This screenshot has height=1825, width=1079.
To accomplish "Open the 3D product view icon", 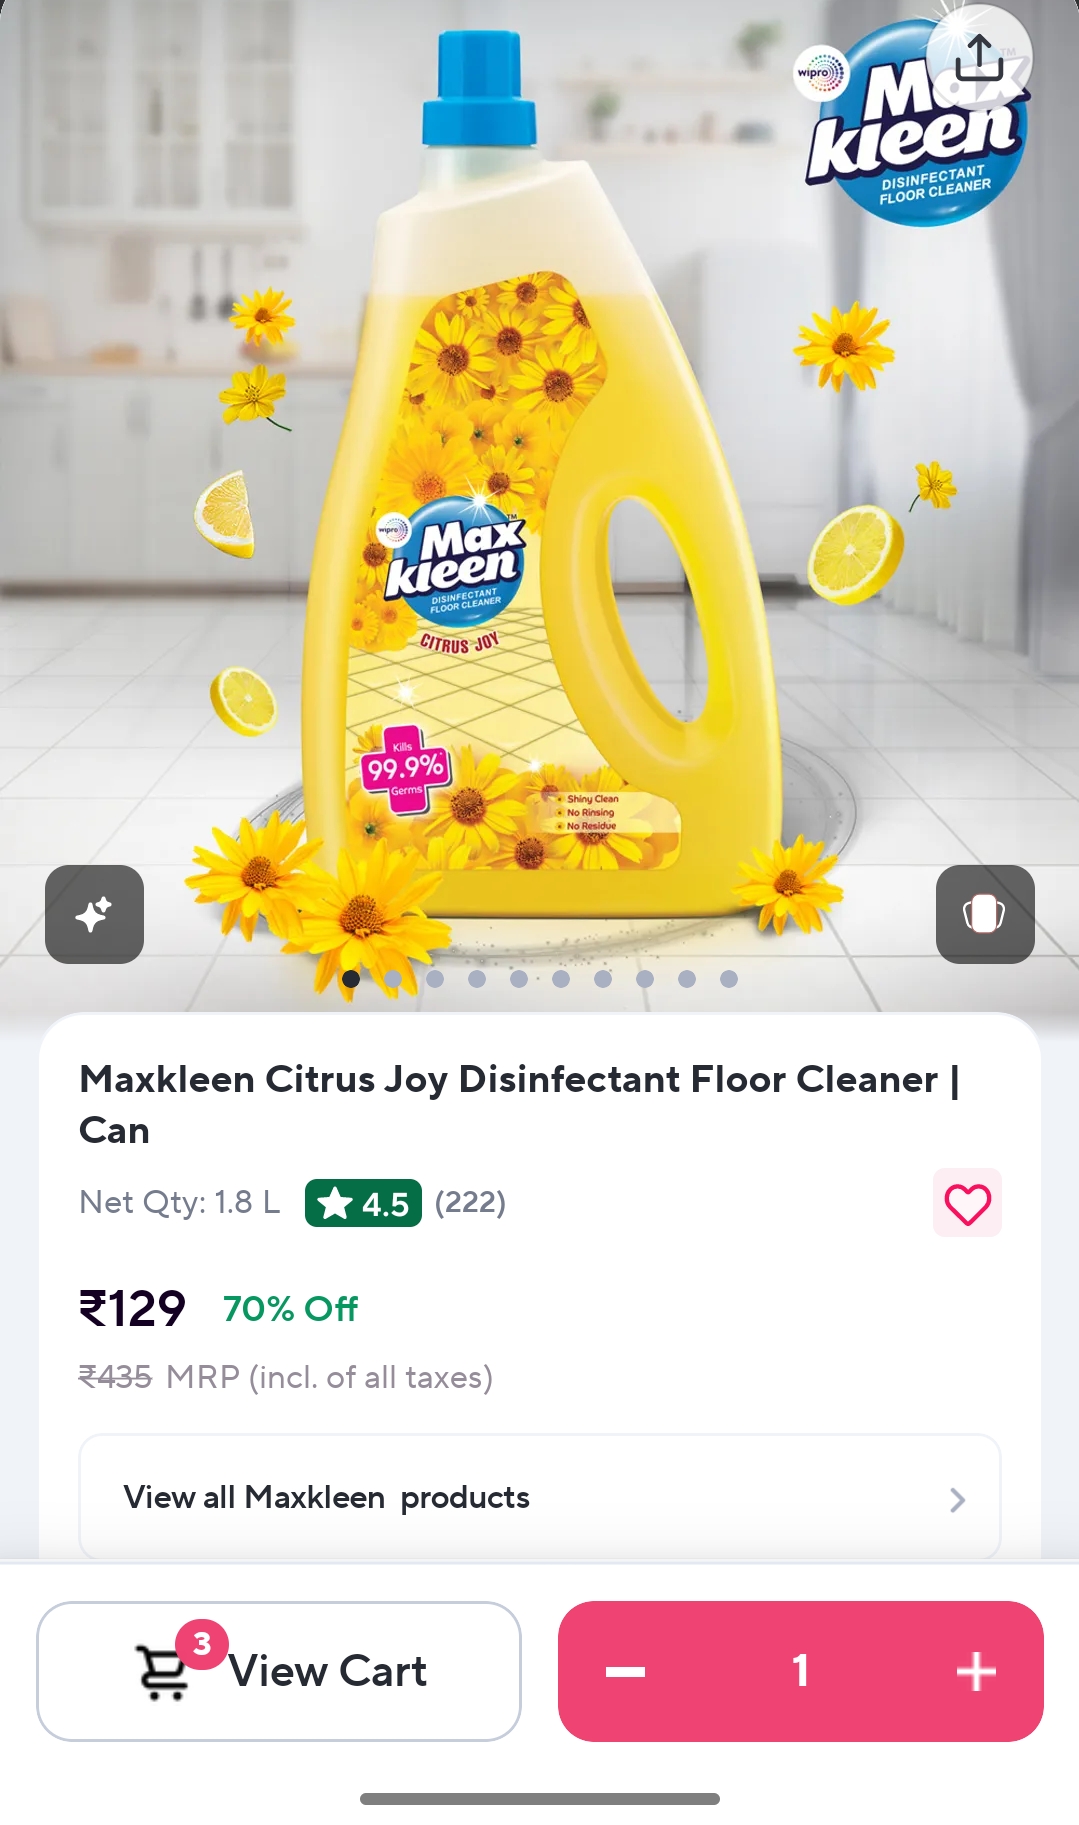I will [x=985, y=914].
